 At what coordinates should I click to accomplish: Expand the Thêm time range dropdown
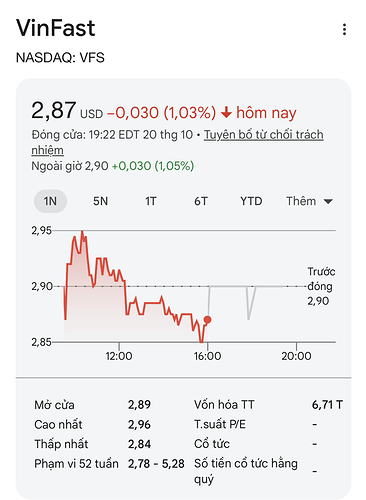[x=309, y=201]
